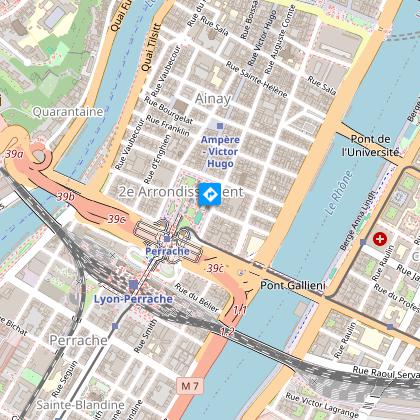Click the Le Rhône river label
The width and height of the screenshot is (420, 420).
[339, 193]
